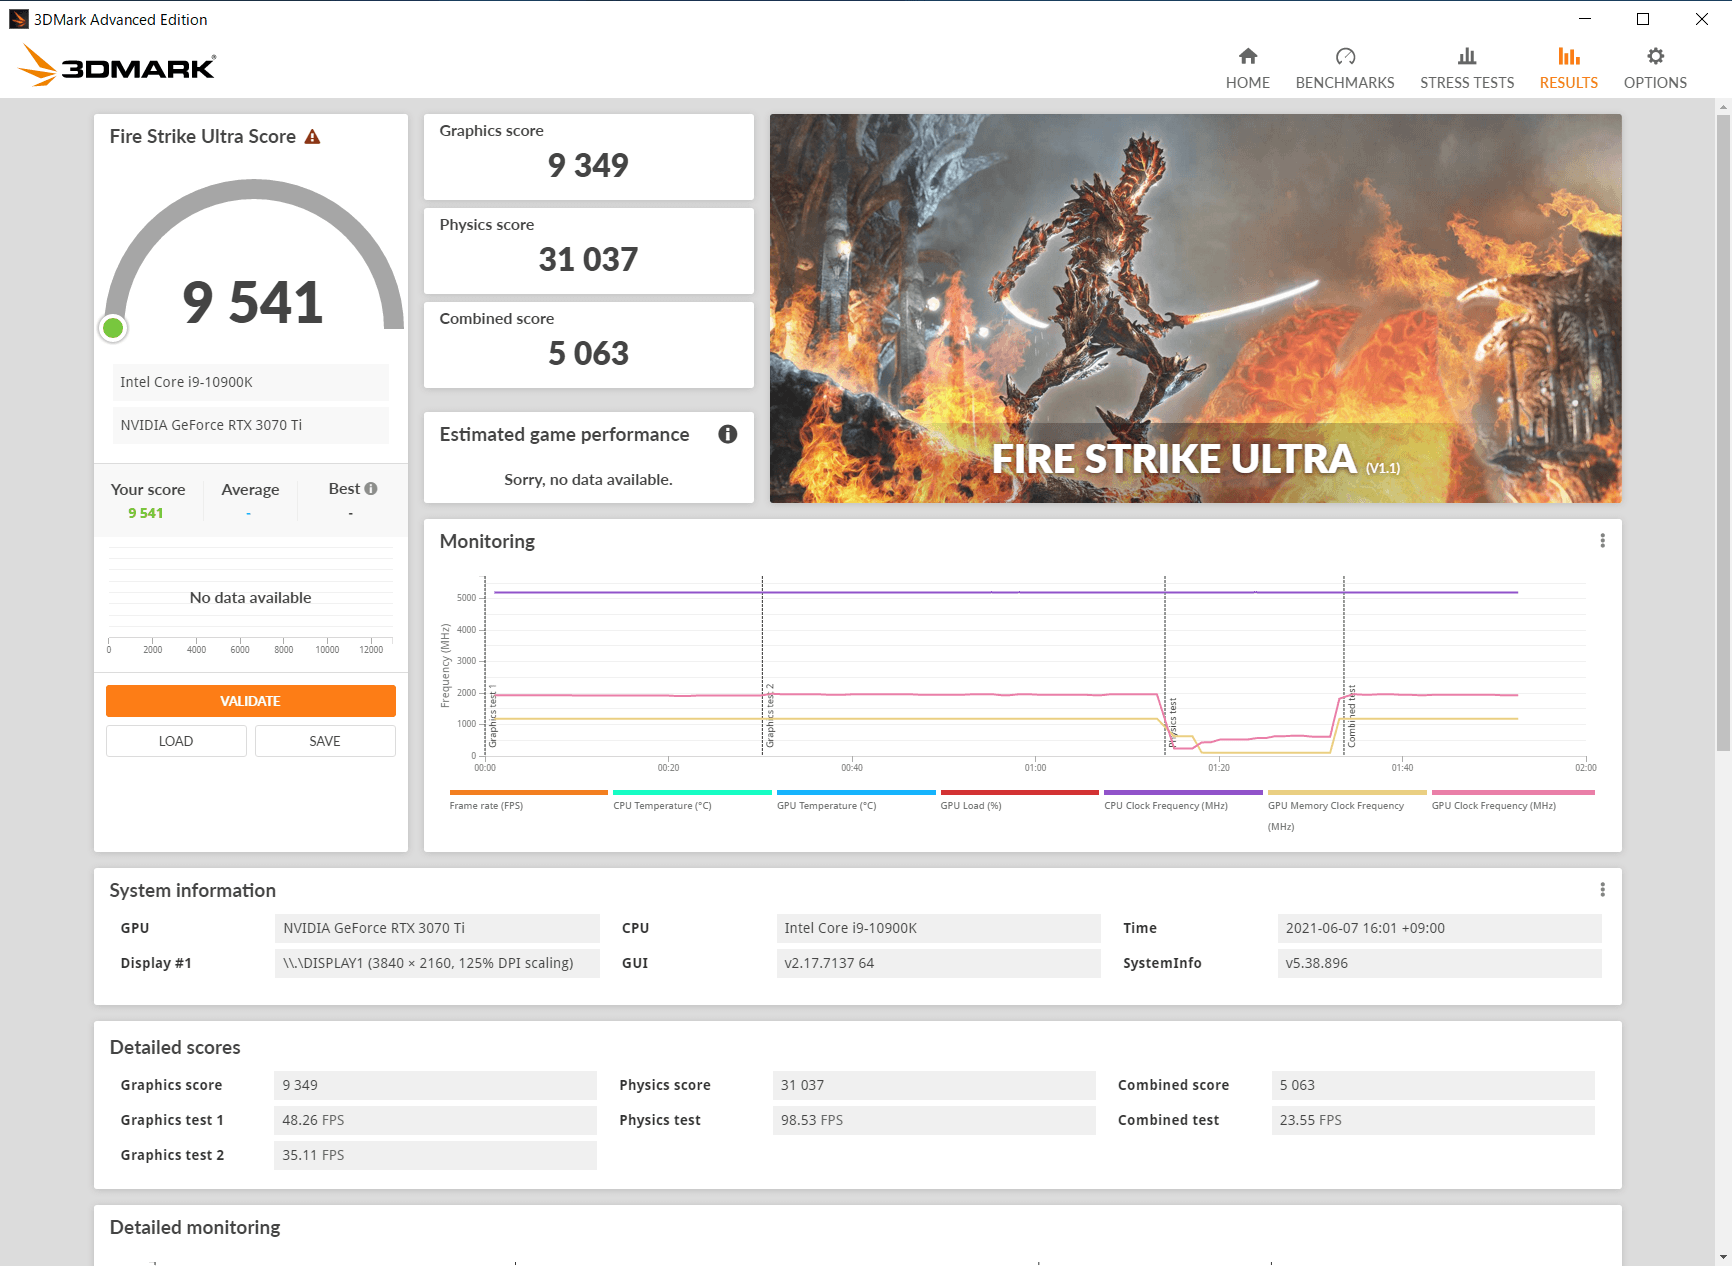This screenshot has width=1732, height=1266.
Task: Click the Home house icon
Action: [x=1248, y=56]
